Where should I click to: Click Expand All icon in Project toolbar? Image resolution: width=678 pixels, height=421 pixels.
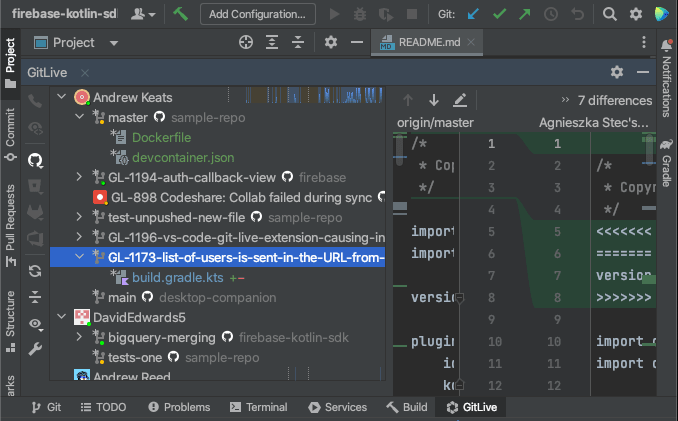[272, 42]
